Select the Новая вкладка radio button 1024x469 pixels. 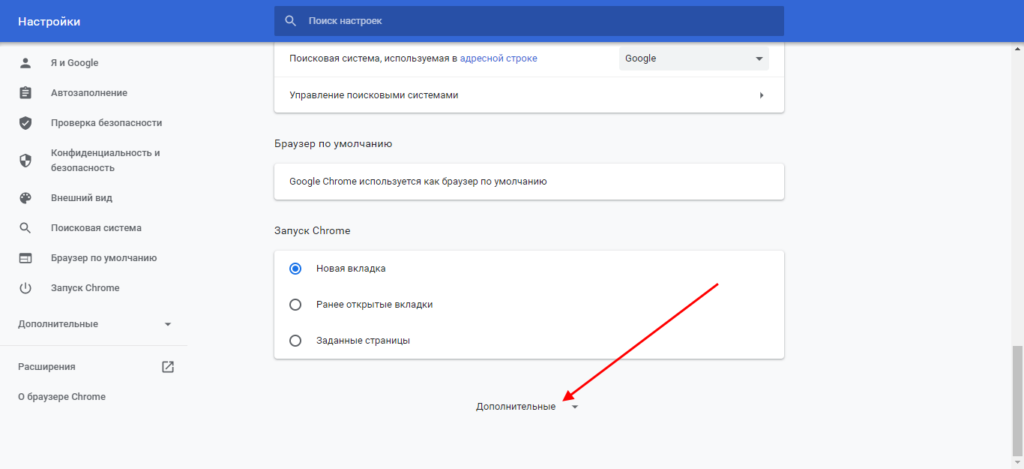tap(295, 269)
